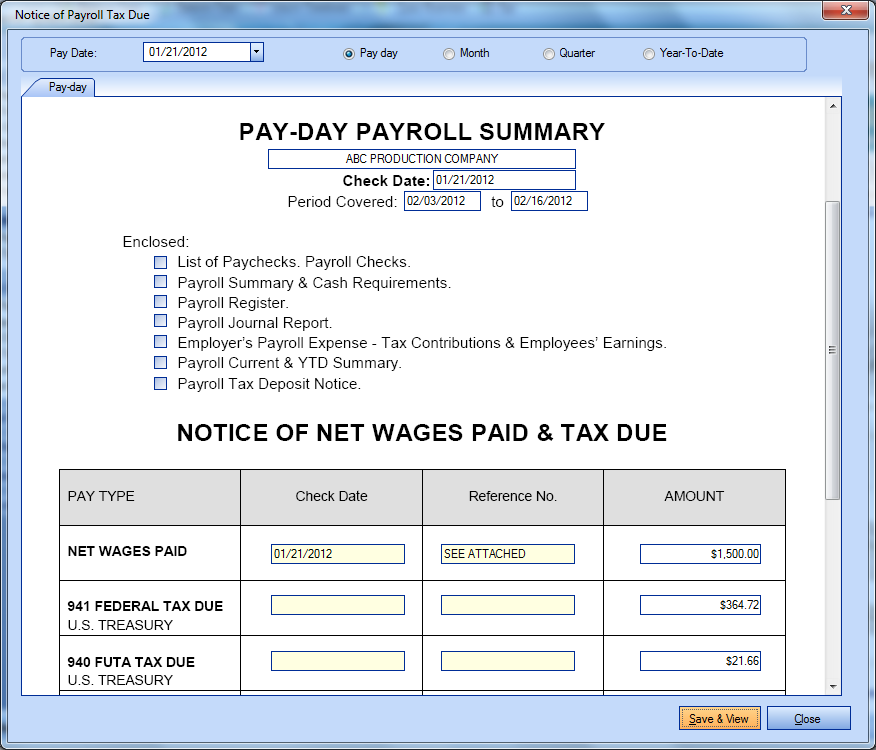Click the 941 Federal Tax reference number field

[507, 605]
